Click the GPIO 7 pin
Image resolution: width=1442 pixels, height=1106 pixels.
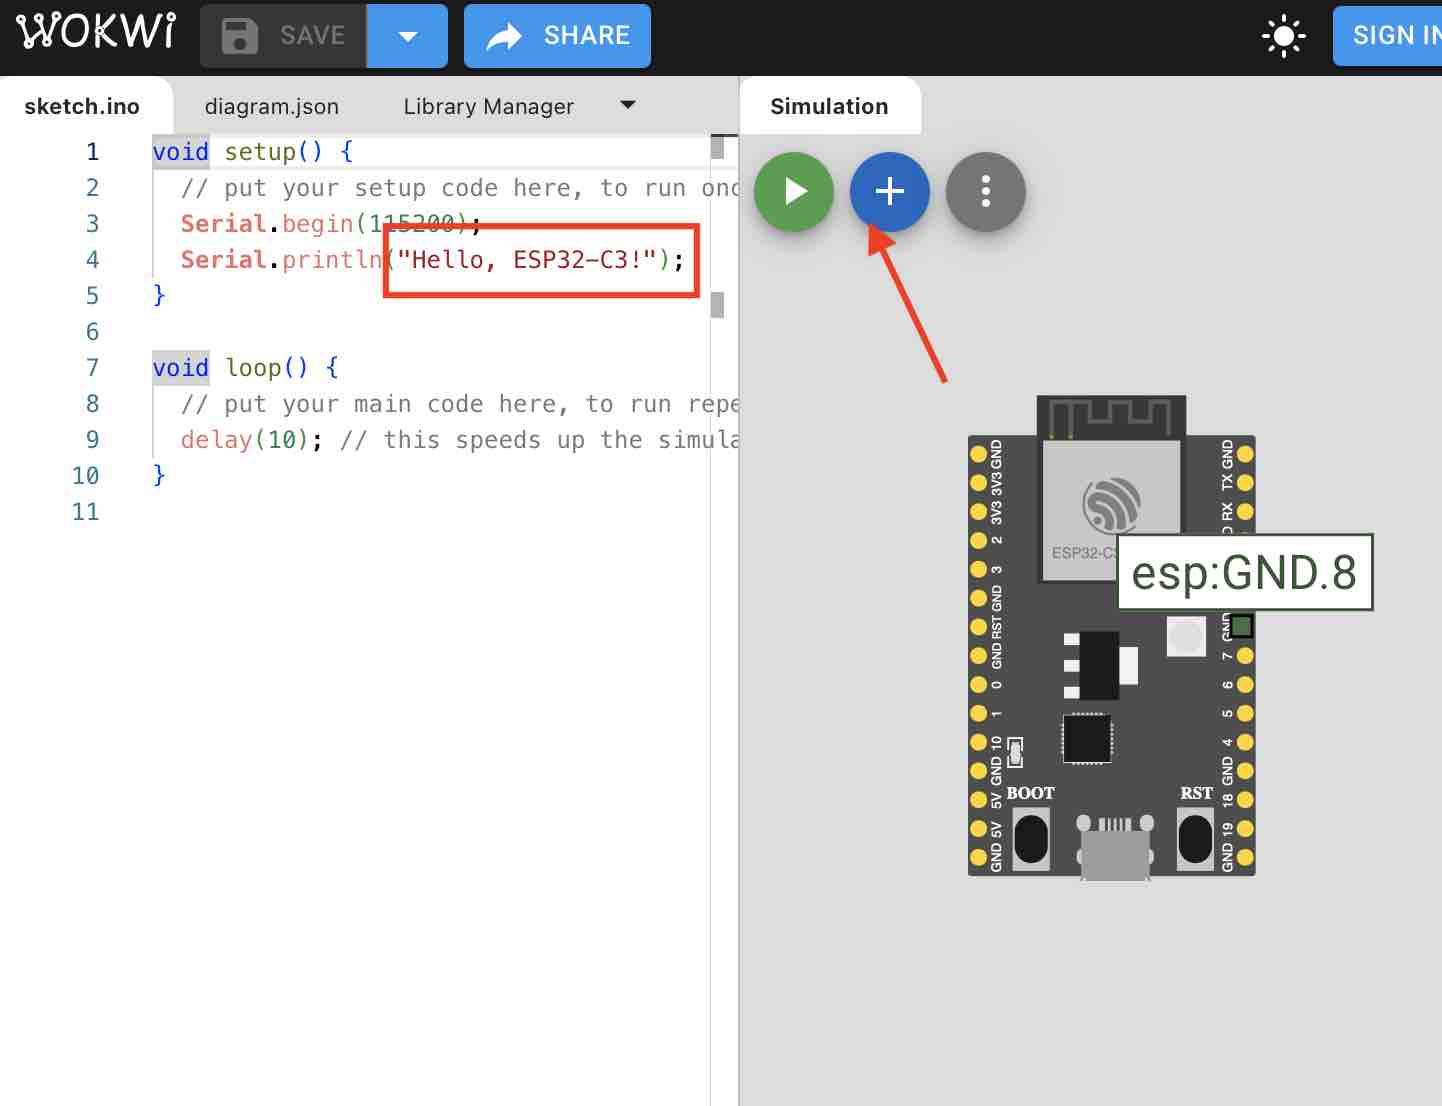click(1245, 656)
